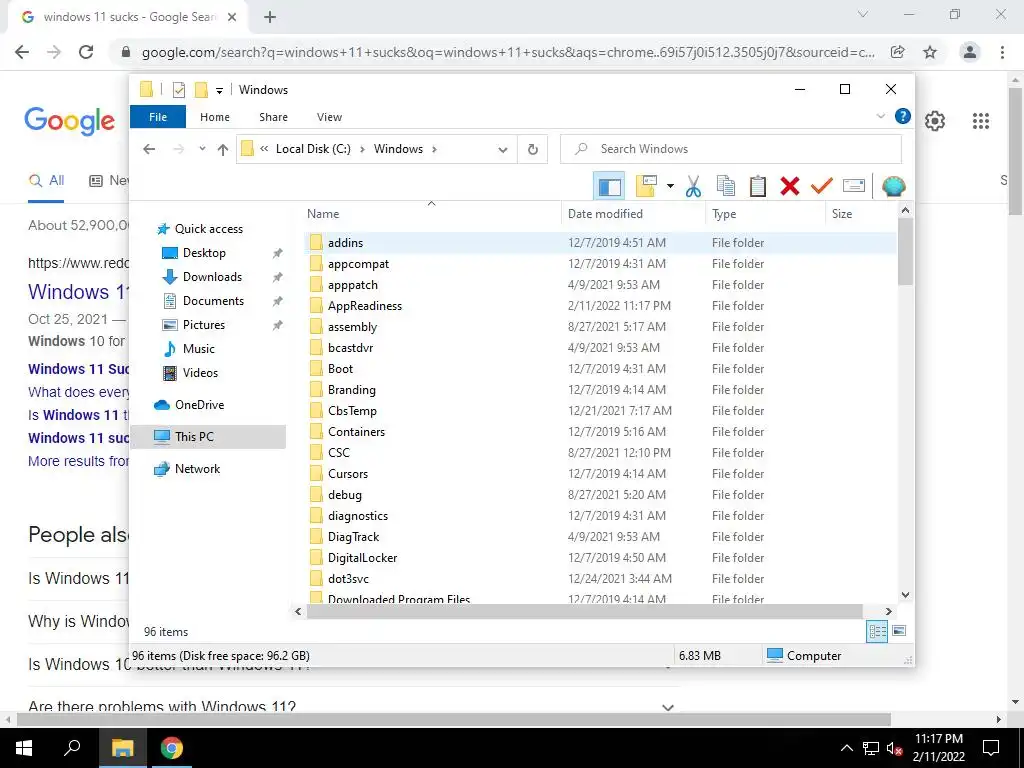Select OneDrive in navigation pane
The width and height of the screenshot is (1024, 768).
[199, 405]
